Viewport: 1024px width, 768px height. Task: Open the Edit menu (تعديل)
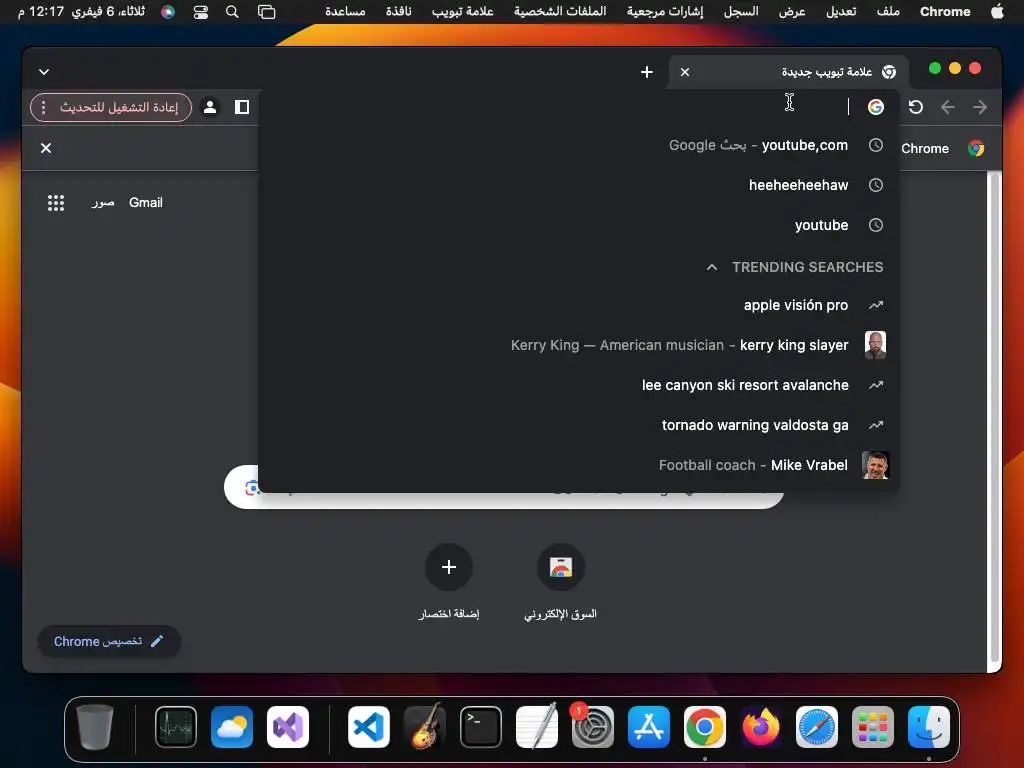pos(841,12)
